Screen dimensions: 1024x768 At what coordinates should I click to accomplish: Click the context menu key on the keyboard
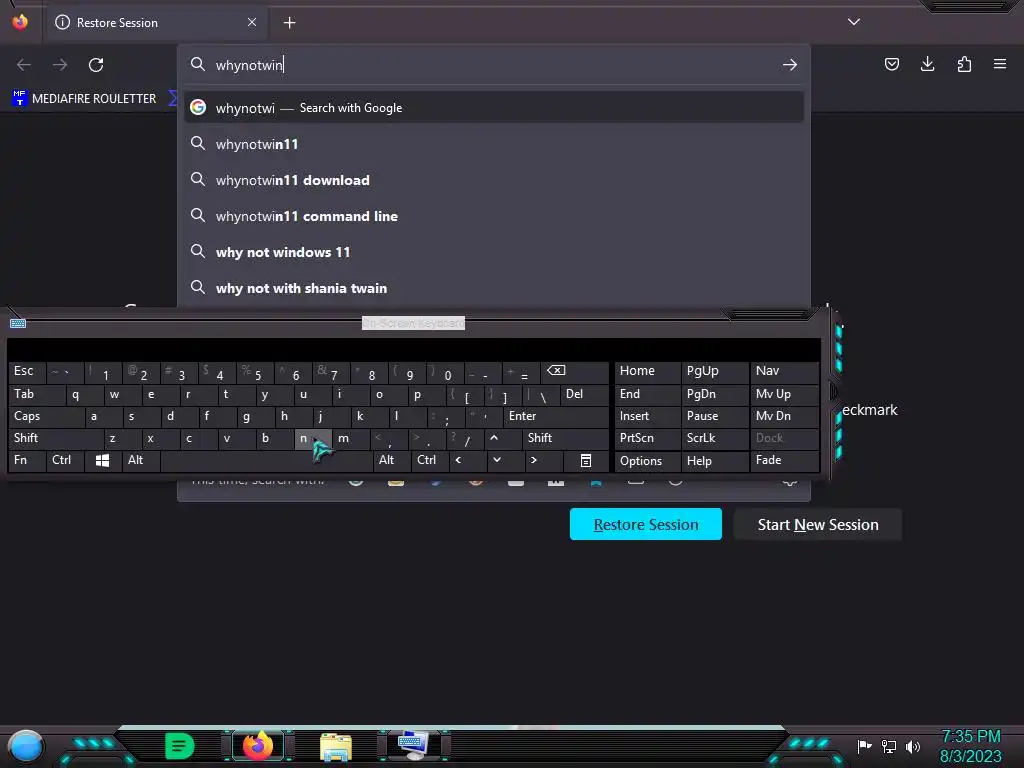coord(586,460)
